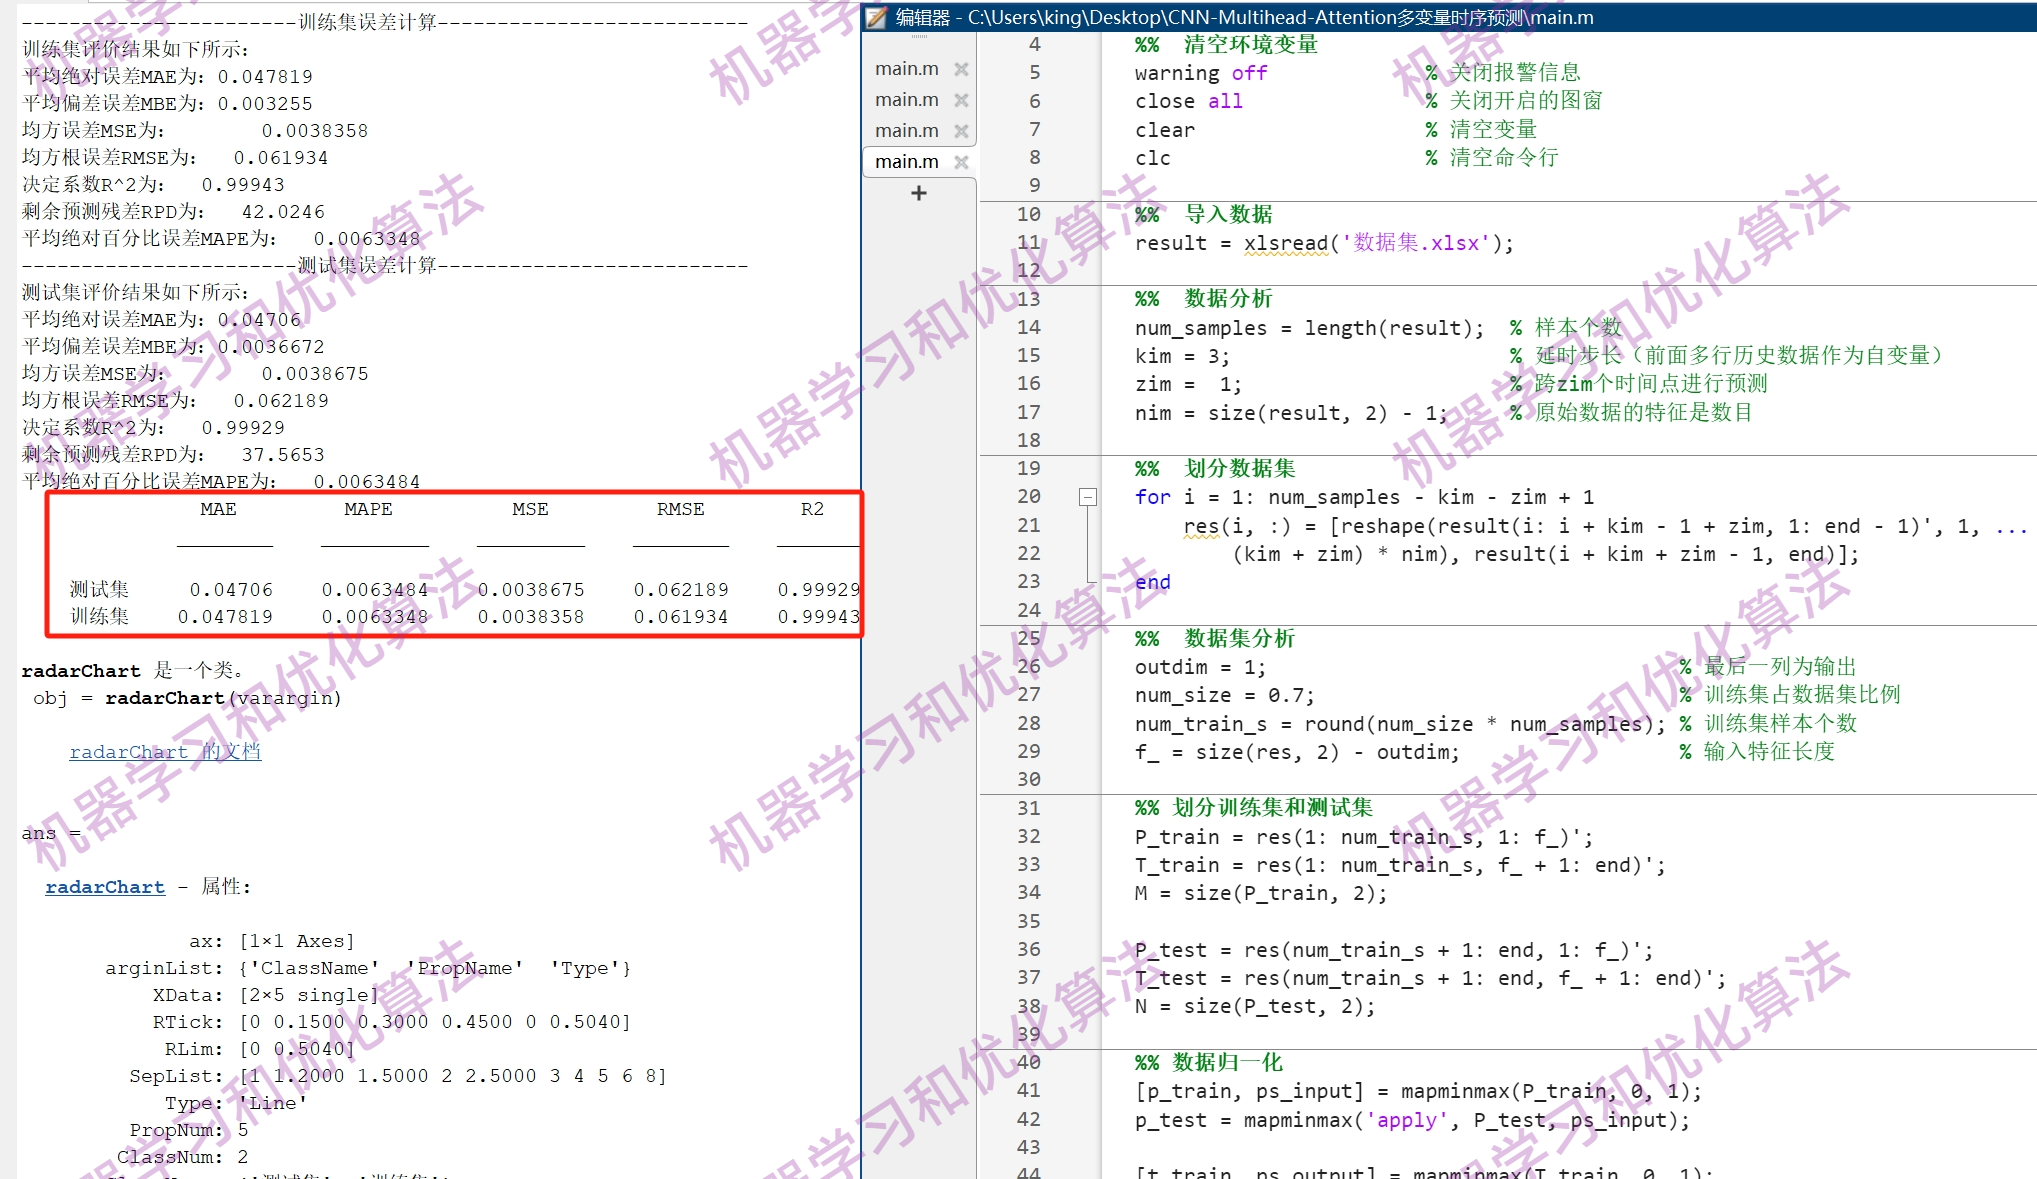Set a breakpoint at line number 28
The image size is (2037, 1179).
(x=1029, y=723)
